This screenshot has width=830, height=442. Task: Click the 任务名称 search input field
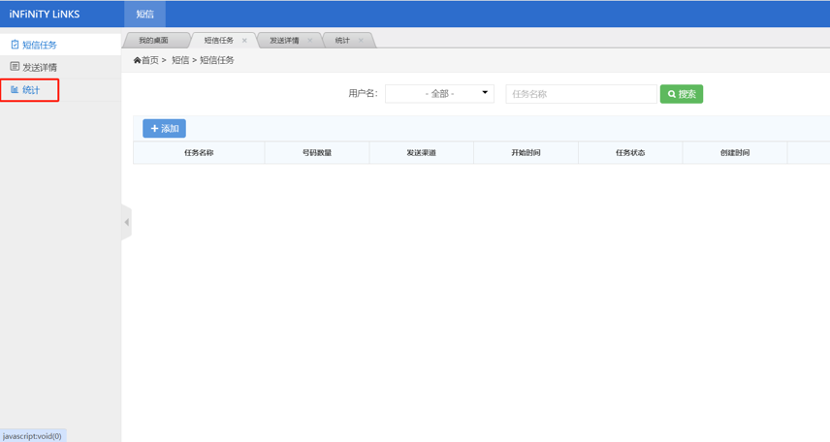pos(580,94)
